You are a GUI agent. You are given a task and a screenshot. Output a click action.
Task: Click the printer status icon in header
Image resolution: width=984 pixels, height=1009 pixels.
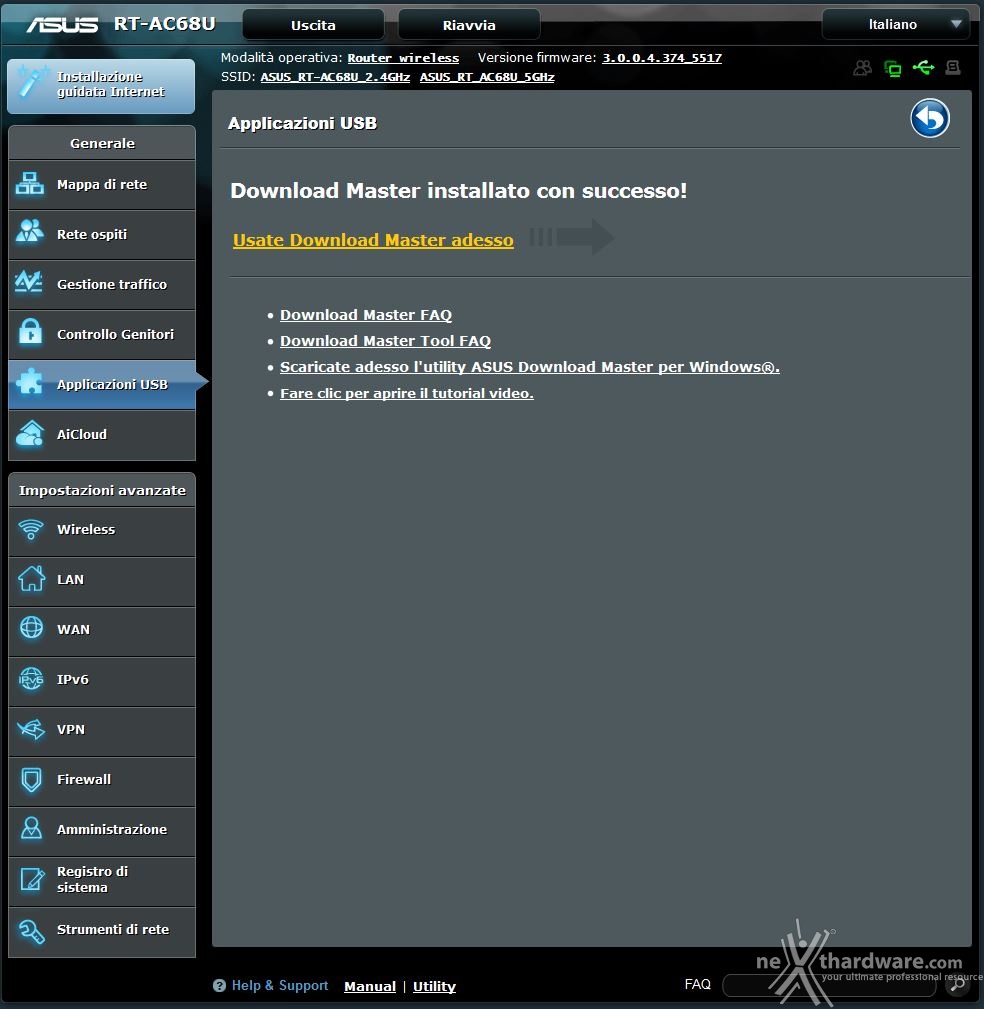coord(953,68)
